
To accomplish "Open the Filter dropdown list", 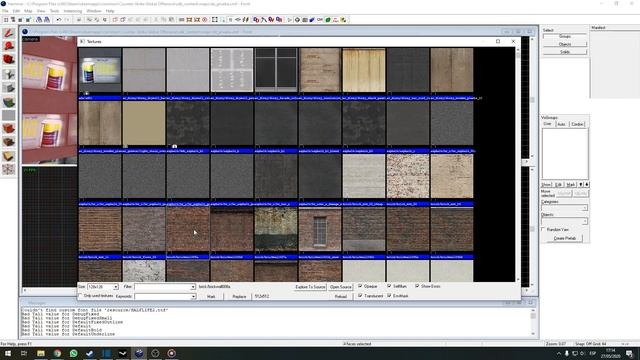I will point(193,287).
